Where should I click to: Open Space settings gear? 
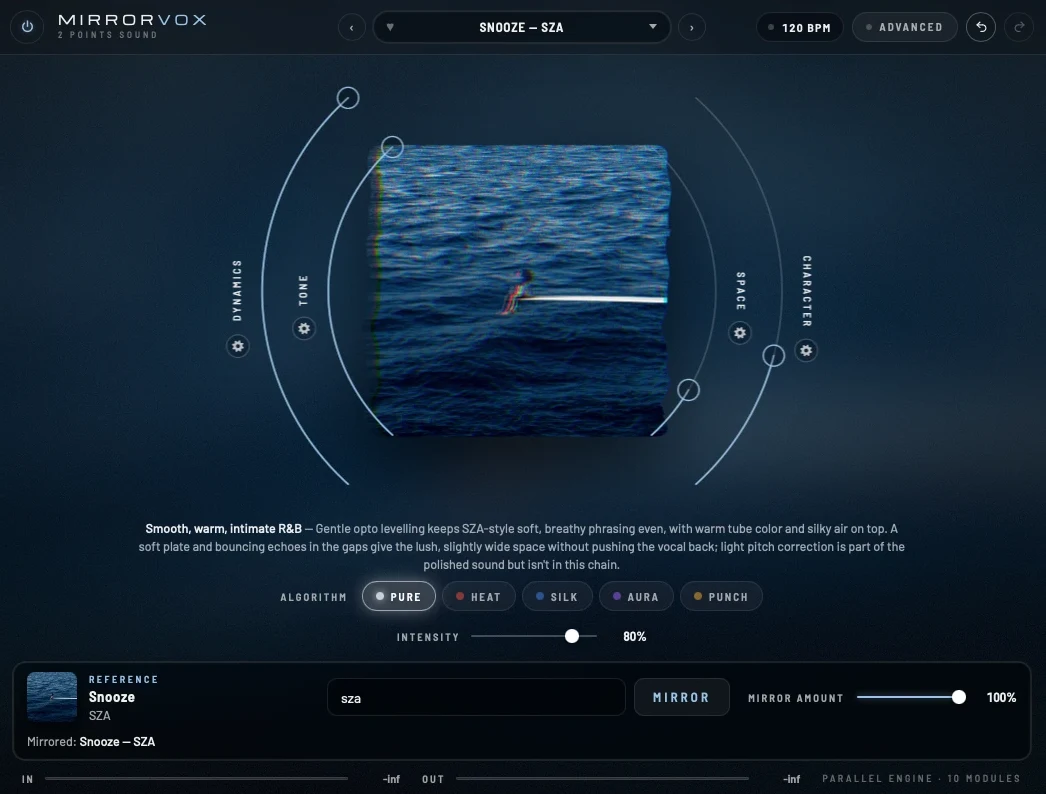[740, 333]
